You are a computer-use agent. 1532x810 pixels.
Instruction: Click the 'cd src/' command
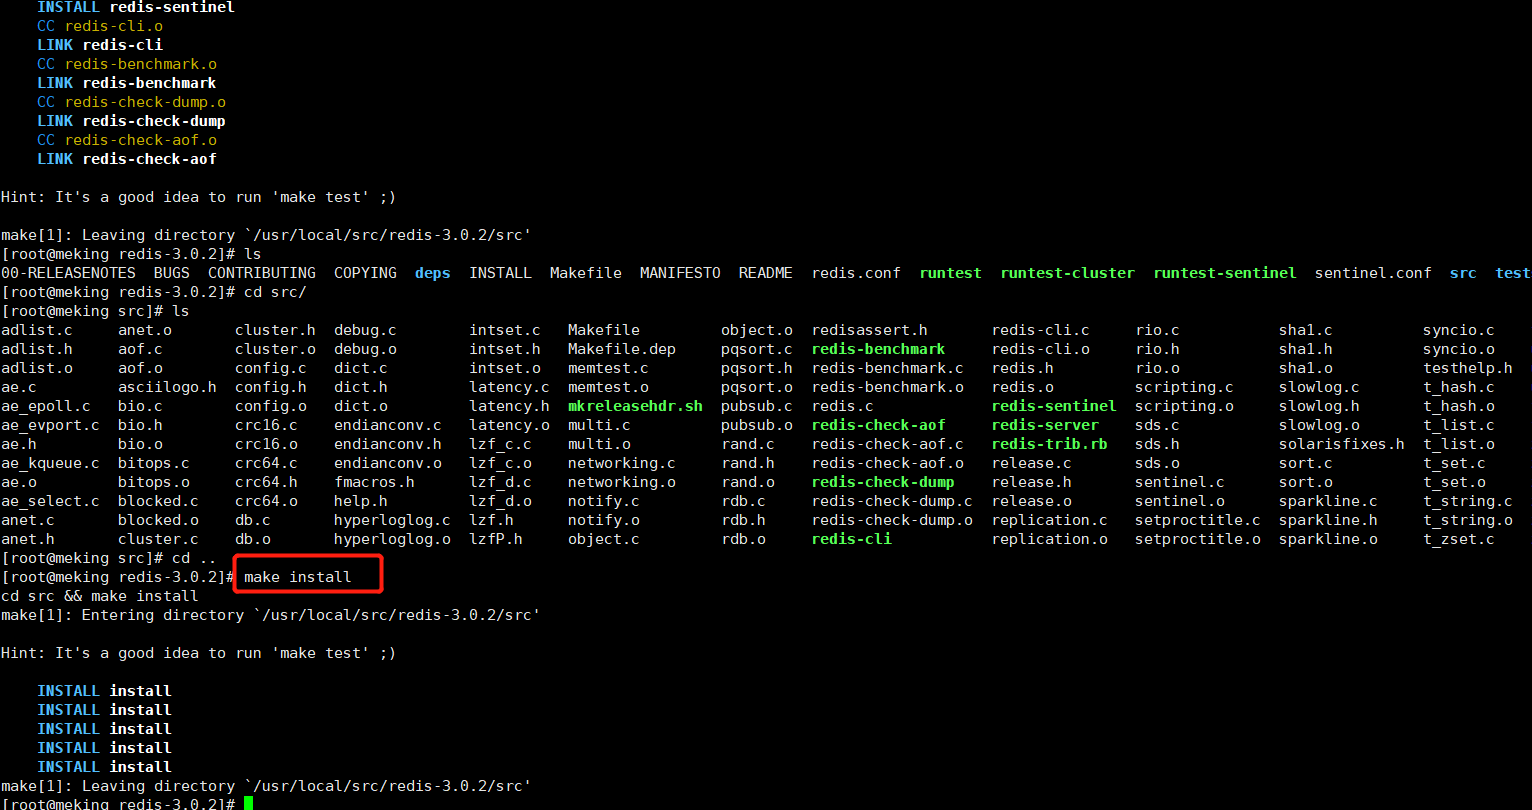tap(275, 292)
